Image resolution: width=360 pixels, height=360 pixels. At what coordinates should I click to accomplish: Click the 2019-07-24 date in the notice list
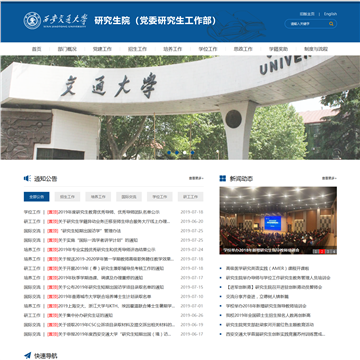(192, 249)
